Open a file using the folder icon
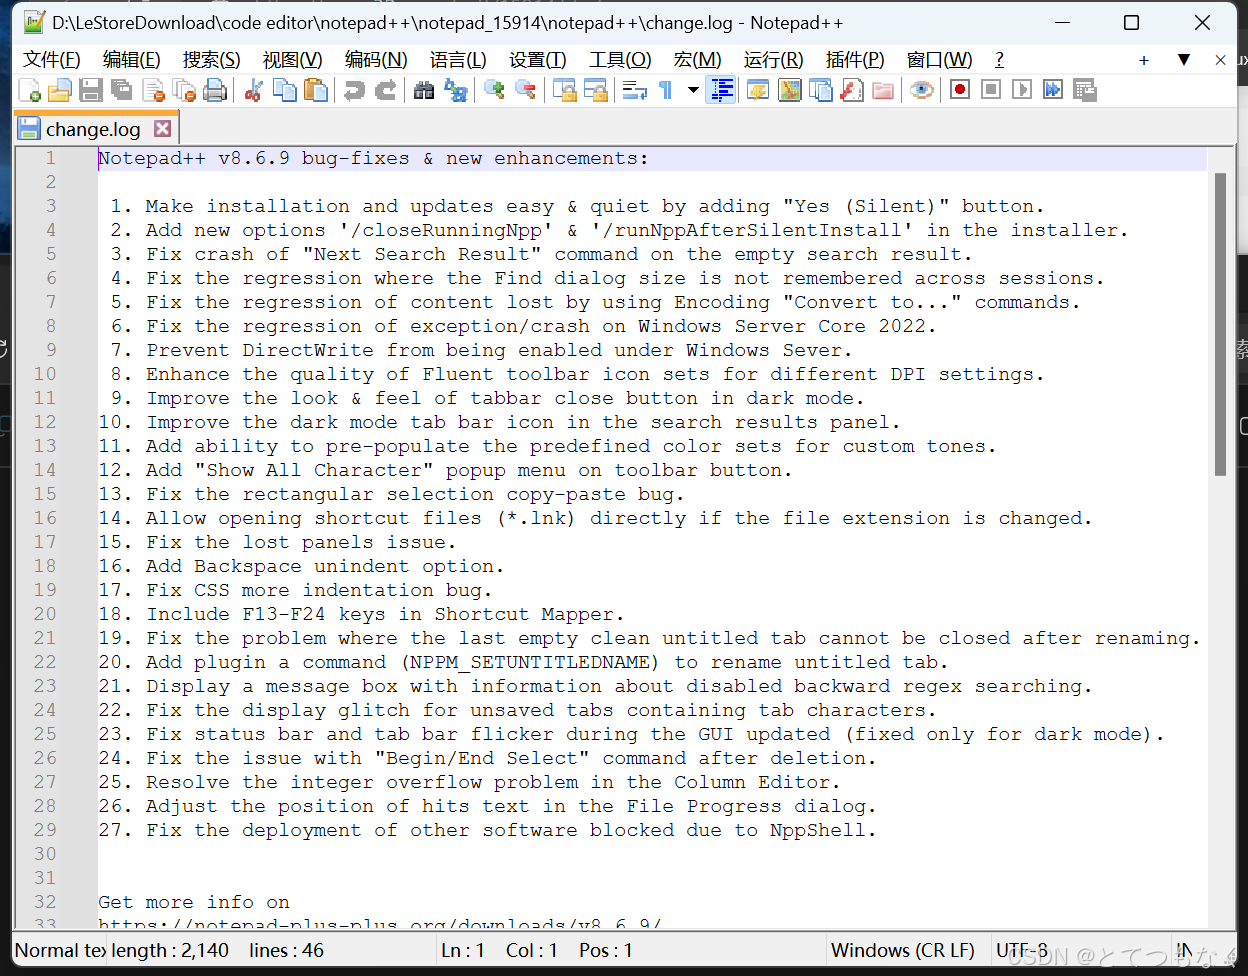 [60, 91]
